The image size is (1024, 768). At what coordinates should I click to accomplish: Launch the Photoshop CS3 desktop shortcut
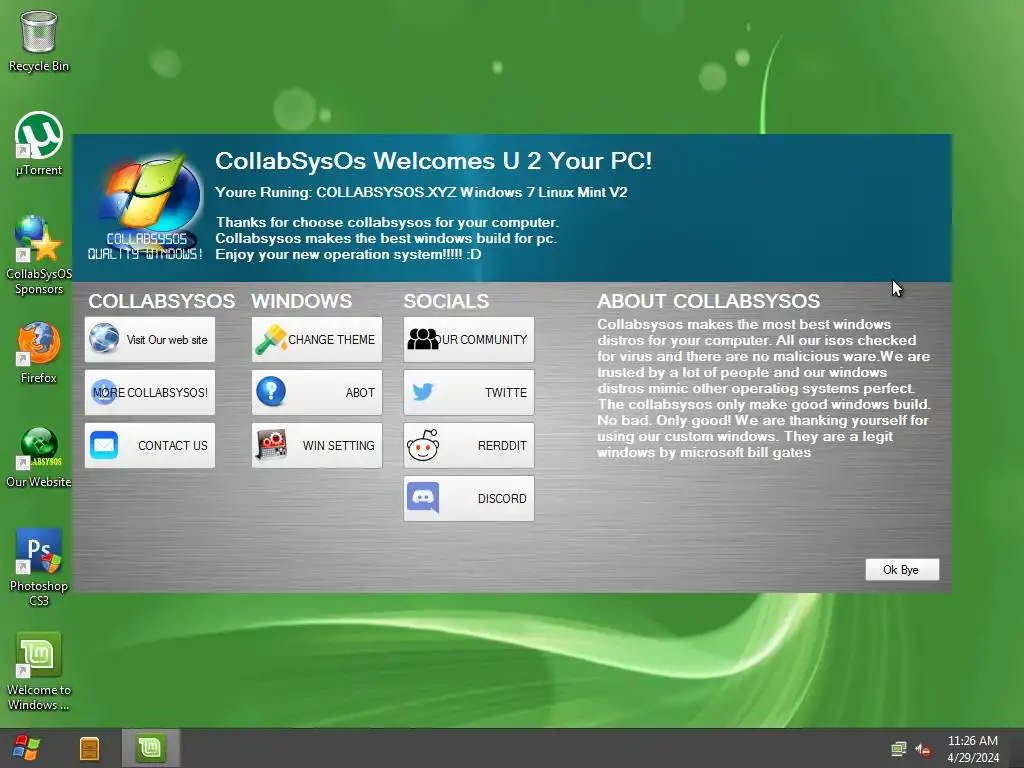[x=39, y=567]
